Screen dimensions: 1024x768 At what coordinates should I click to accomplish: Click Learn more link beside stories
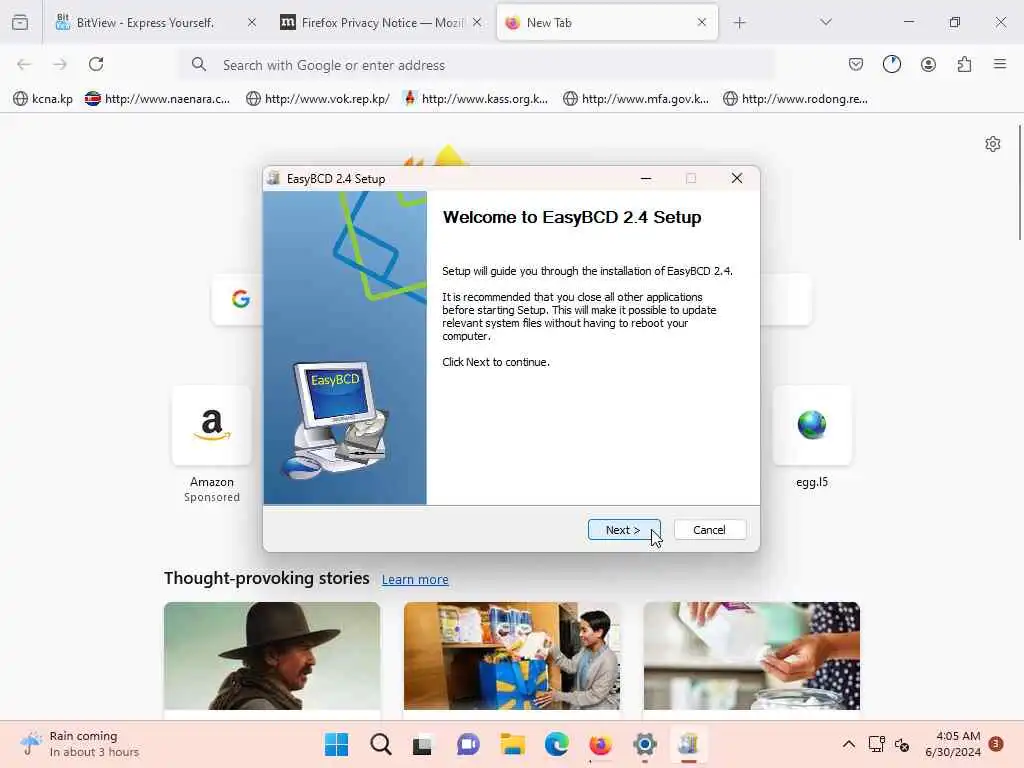point(415,579)
